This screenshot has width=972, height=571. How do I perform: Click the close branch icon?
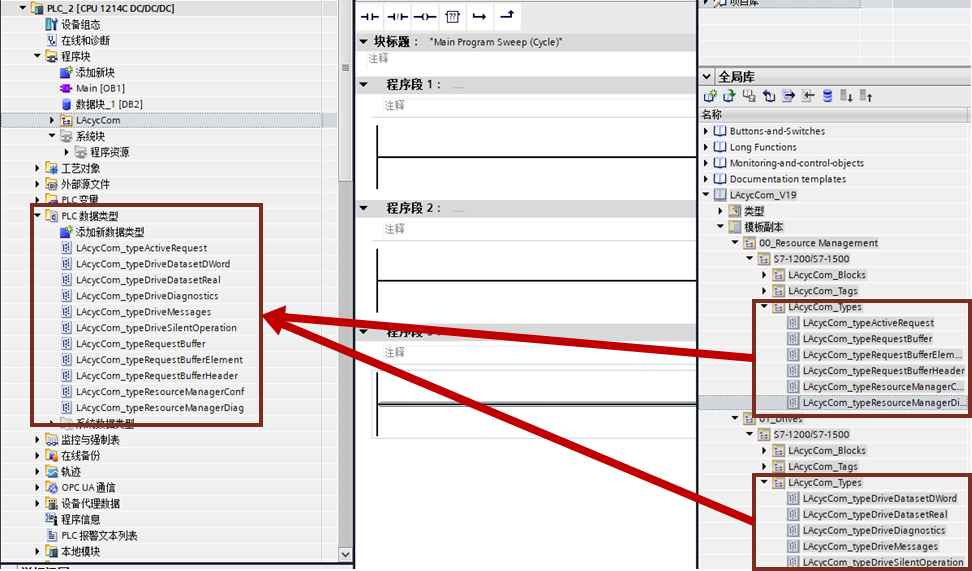(x=507, y=16)
